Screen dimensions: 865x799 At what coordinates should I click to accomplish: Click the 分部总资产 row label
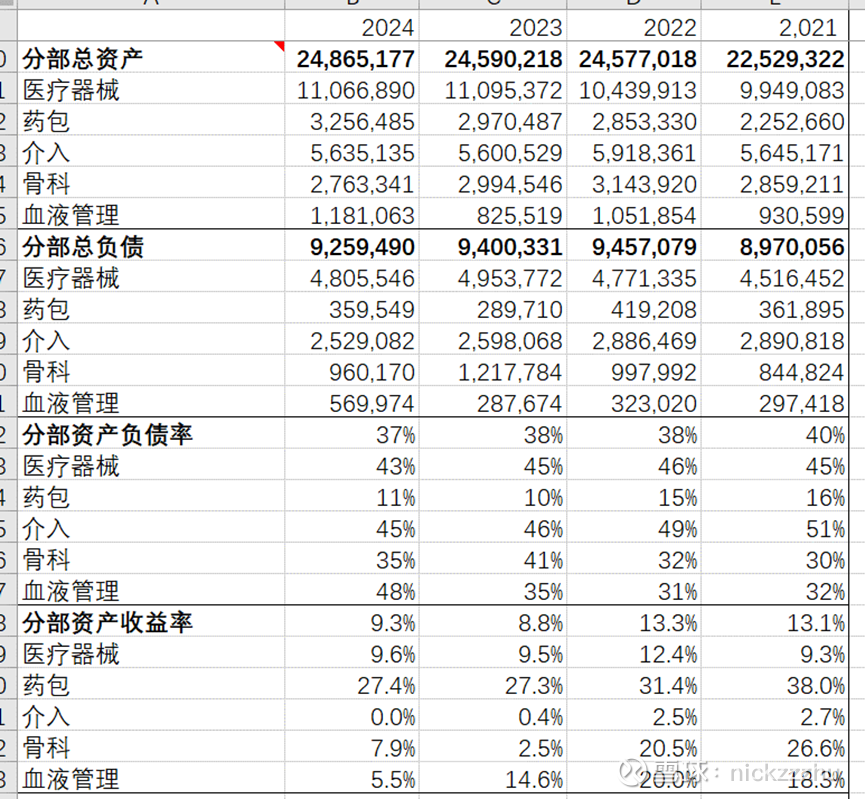click(83, 58)
